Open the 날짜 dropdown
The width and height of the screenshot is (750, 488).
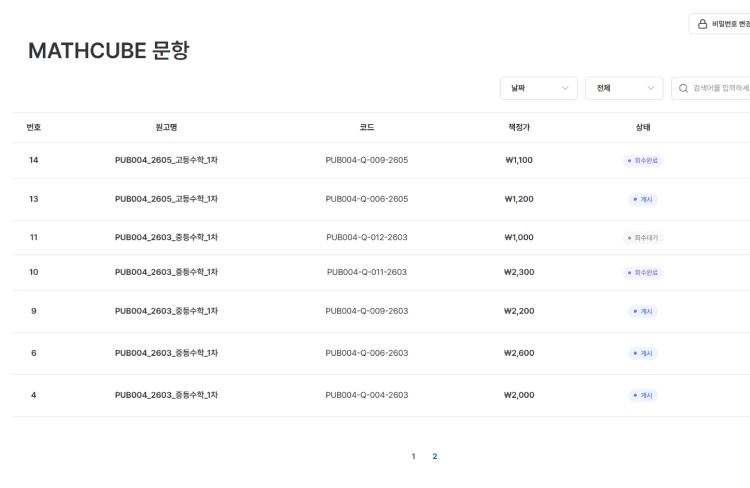539,88
